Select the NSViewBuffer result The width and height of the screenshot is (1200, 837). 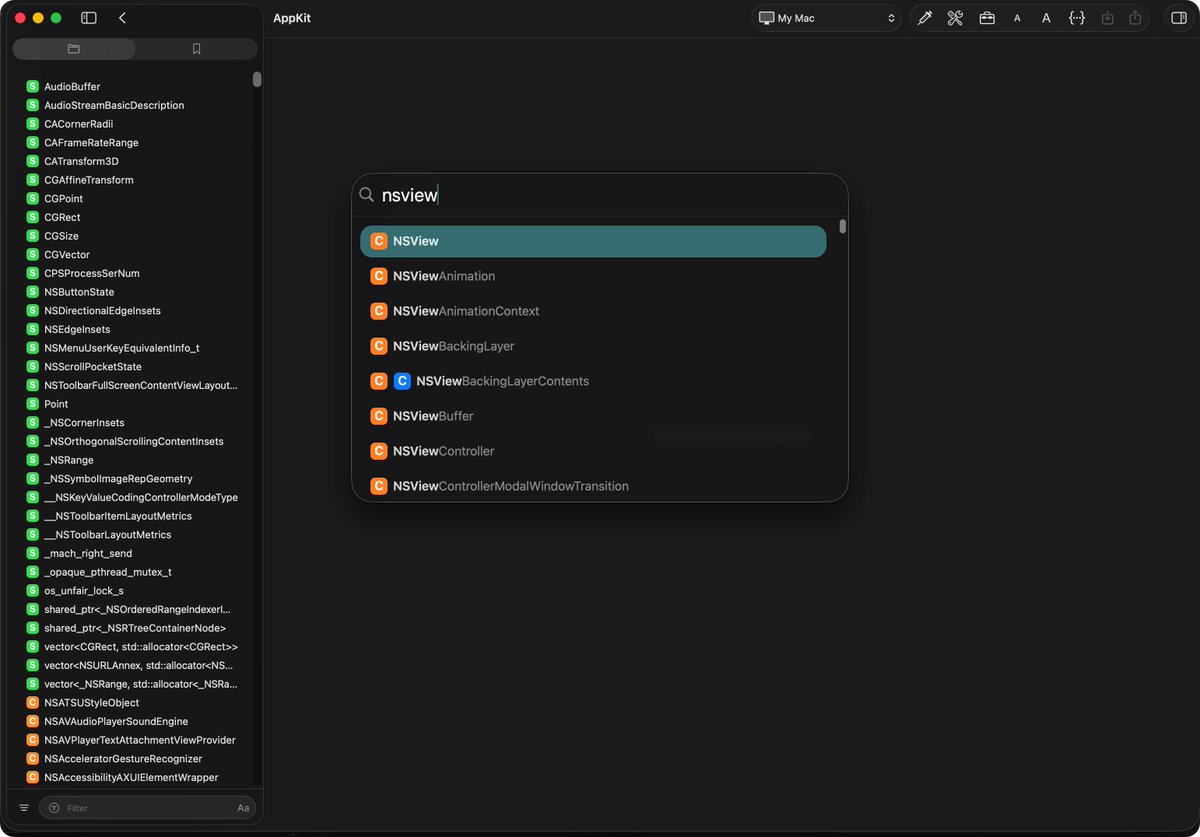(593, 416)
